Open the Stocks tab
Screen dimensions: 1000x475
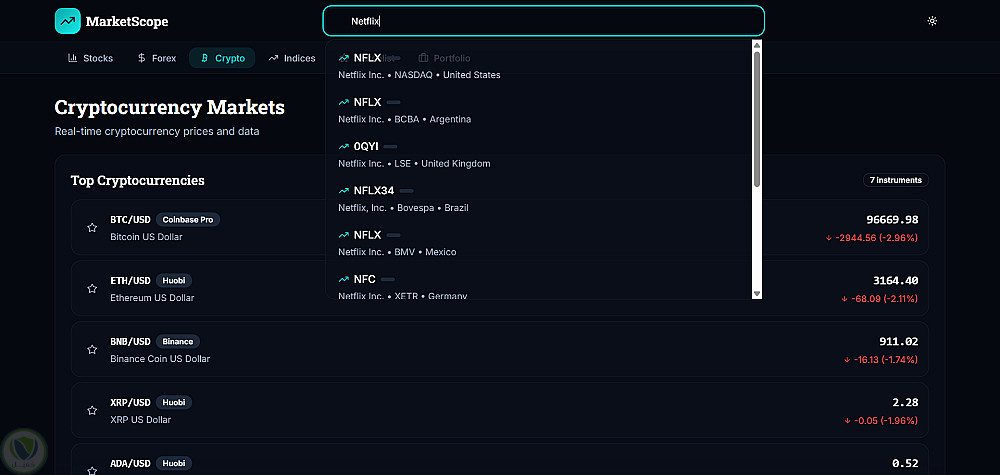tap(90, 58)
